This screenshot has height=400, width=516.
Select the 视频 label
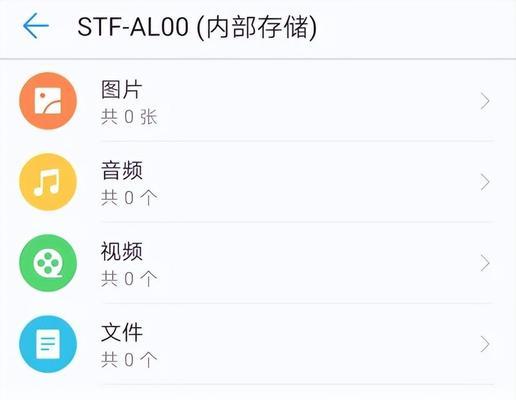click(x=122, y=251)
